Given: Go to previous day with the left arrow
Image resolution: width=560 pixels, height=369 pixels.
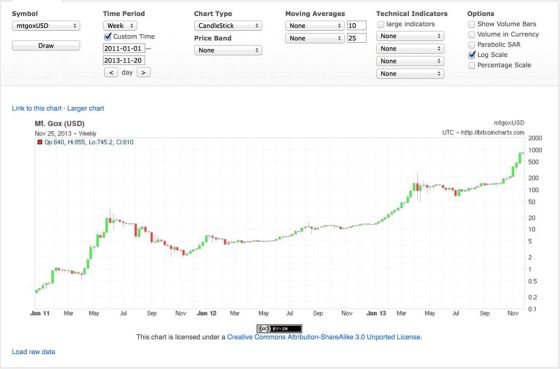Looking at the screenshot, I should [111, 73].
